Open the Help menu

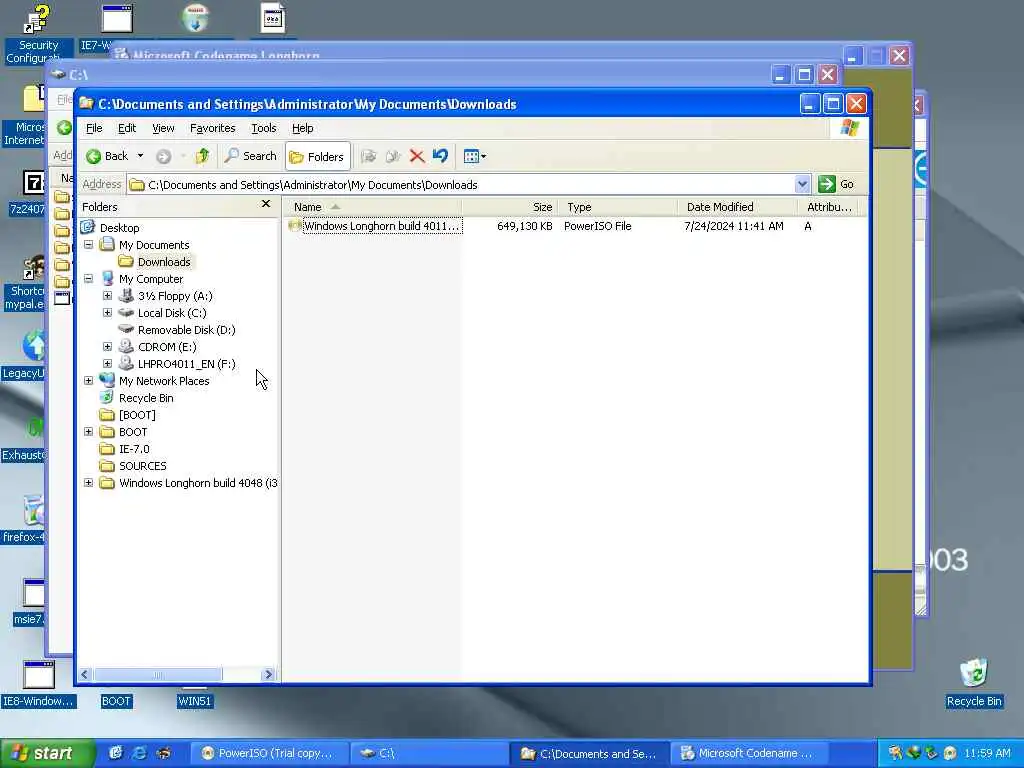(x=302, y=128)
